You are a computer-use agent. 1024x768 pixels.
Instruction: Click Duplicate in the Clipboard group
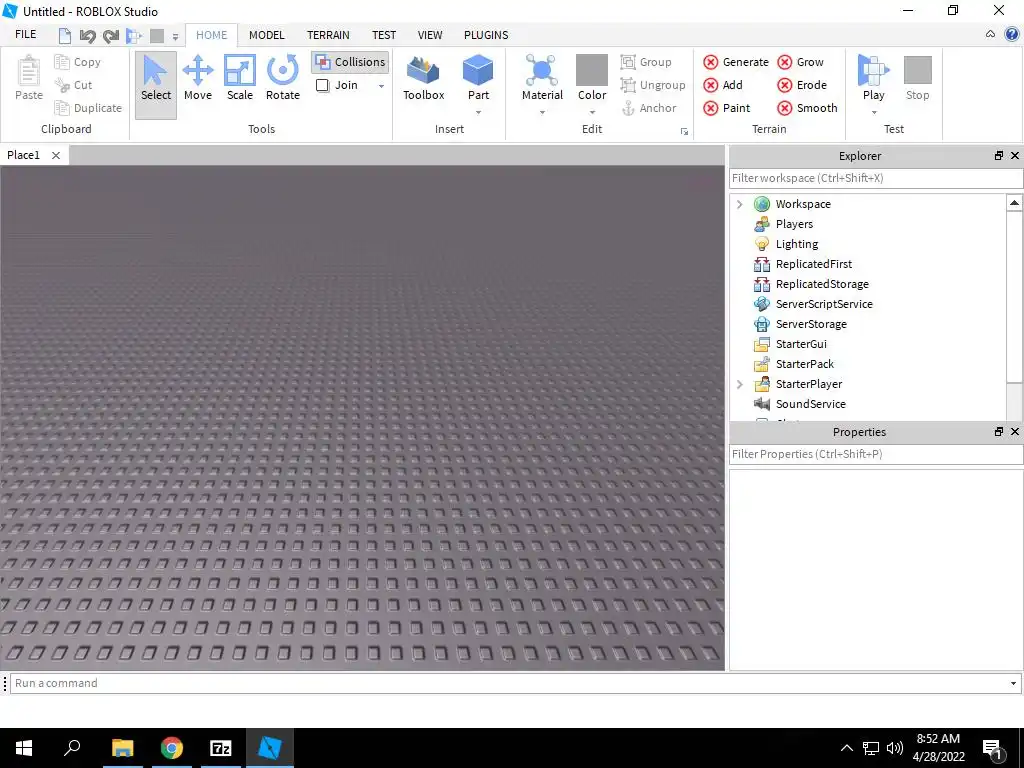(x=88, y=108)
